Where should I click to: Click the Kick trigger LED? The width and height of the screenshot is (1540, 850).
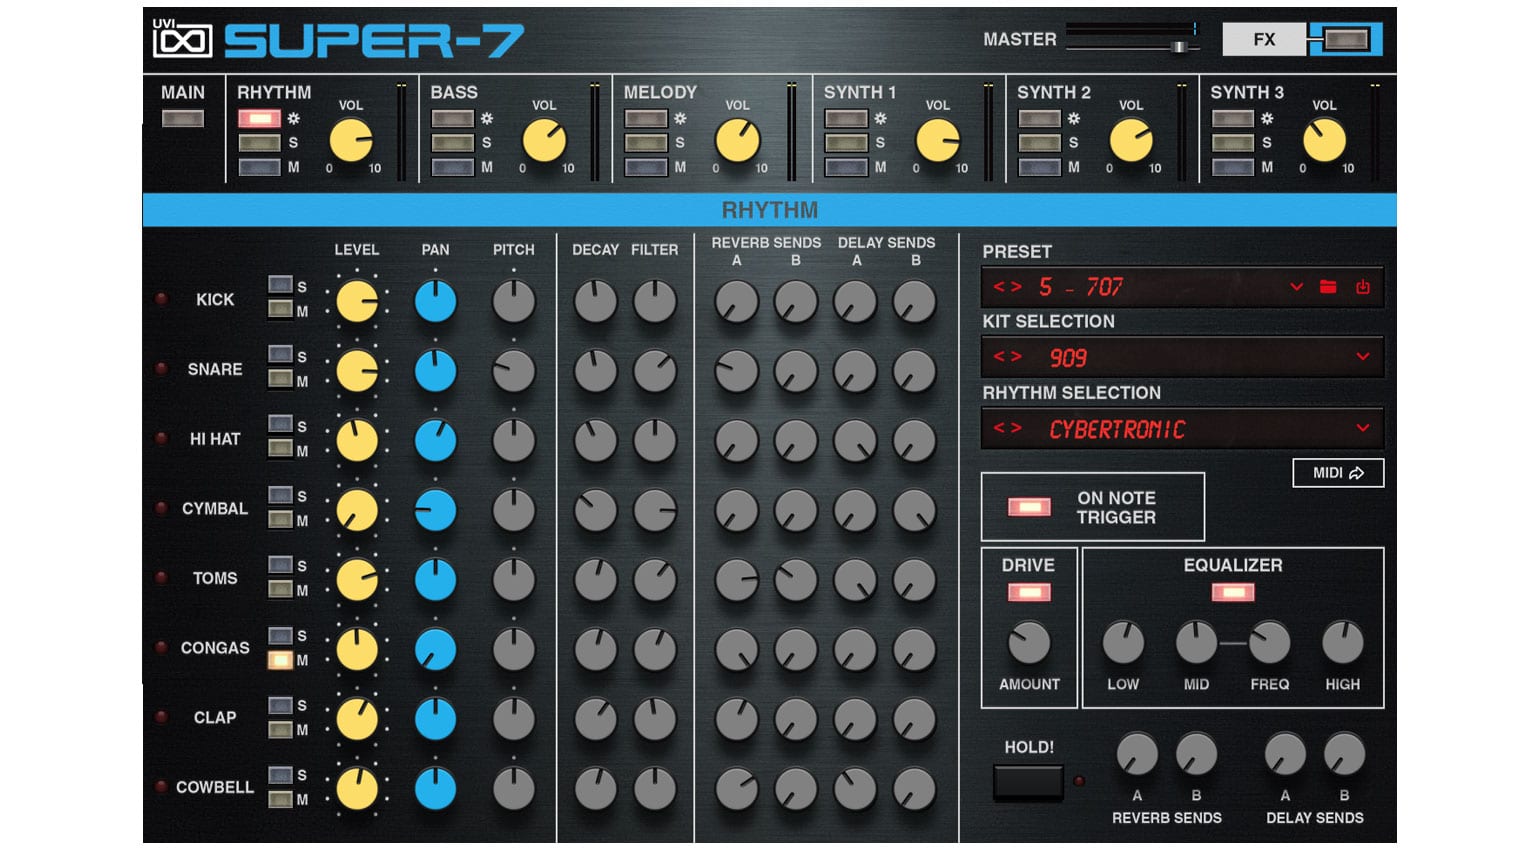click(160, 299)
